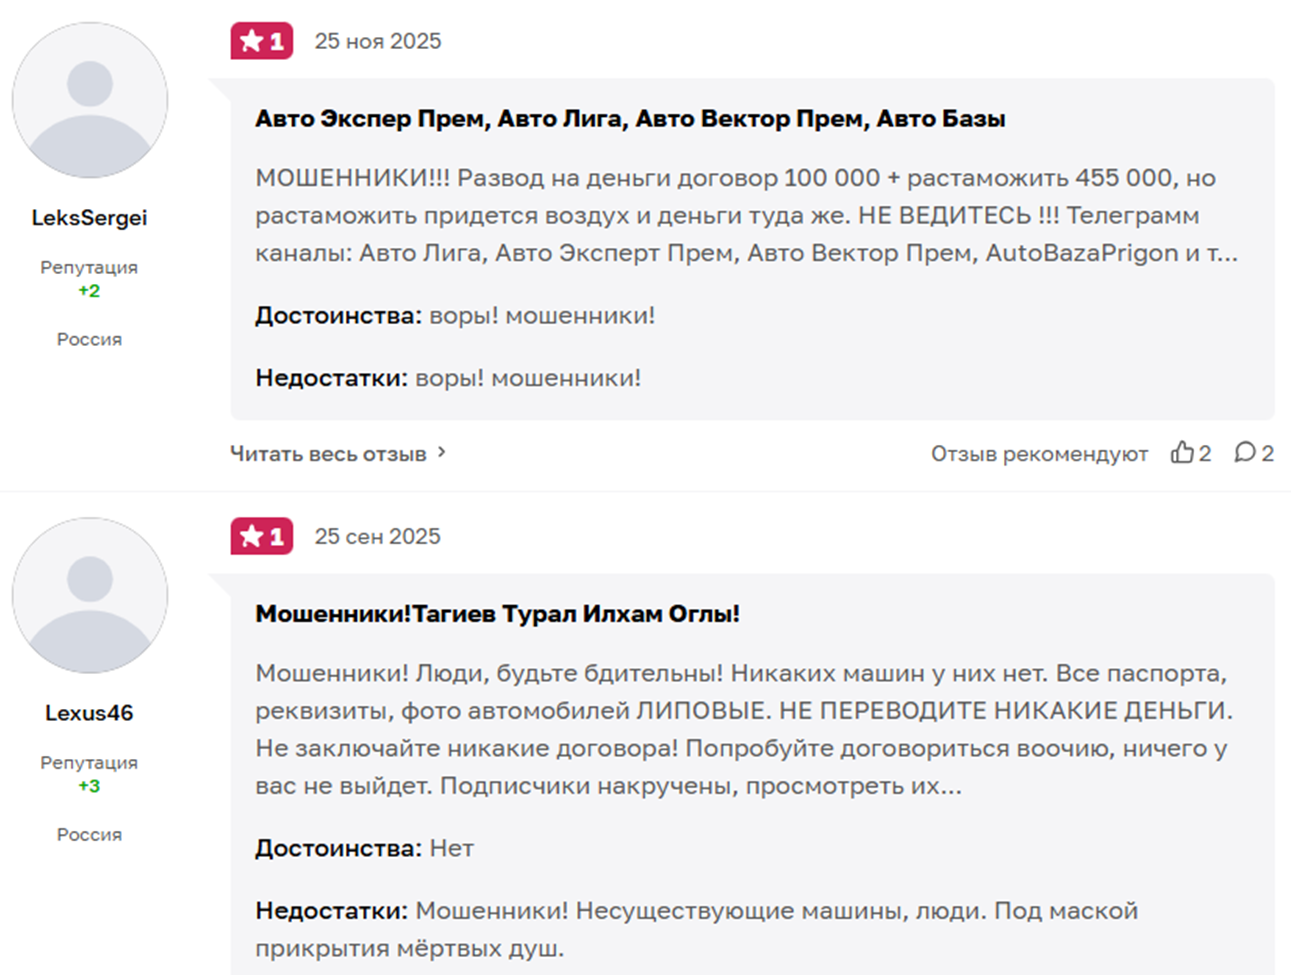Screen dimensions: 1291x975
Task: Click the Россия label under LeksSergei
Action: 89,339
